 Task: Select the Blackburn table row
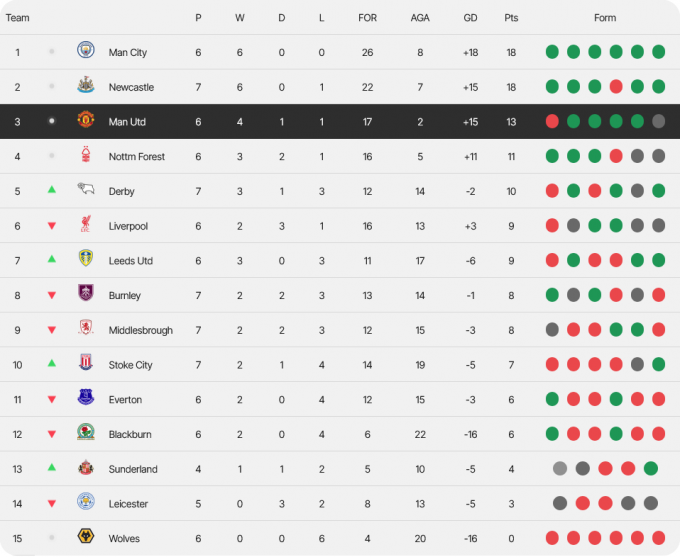[340, 434]
